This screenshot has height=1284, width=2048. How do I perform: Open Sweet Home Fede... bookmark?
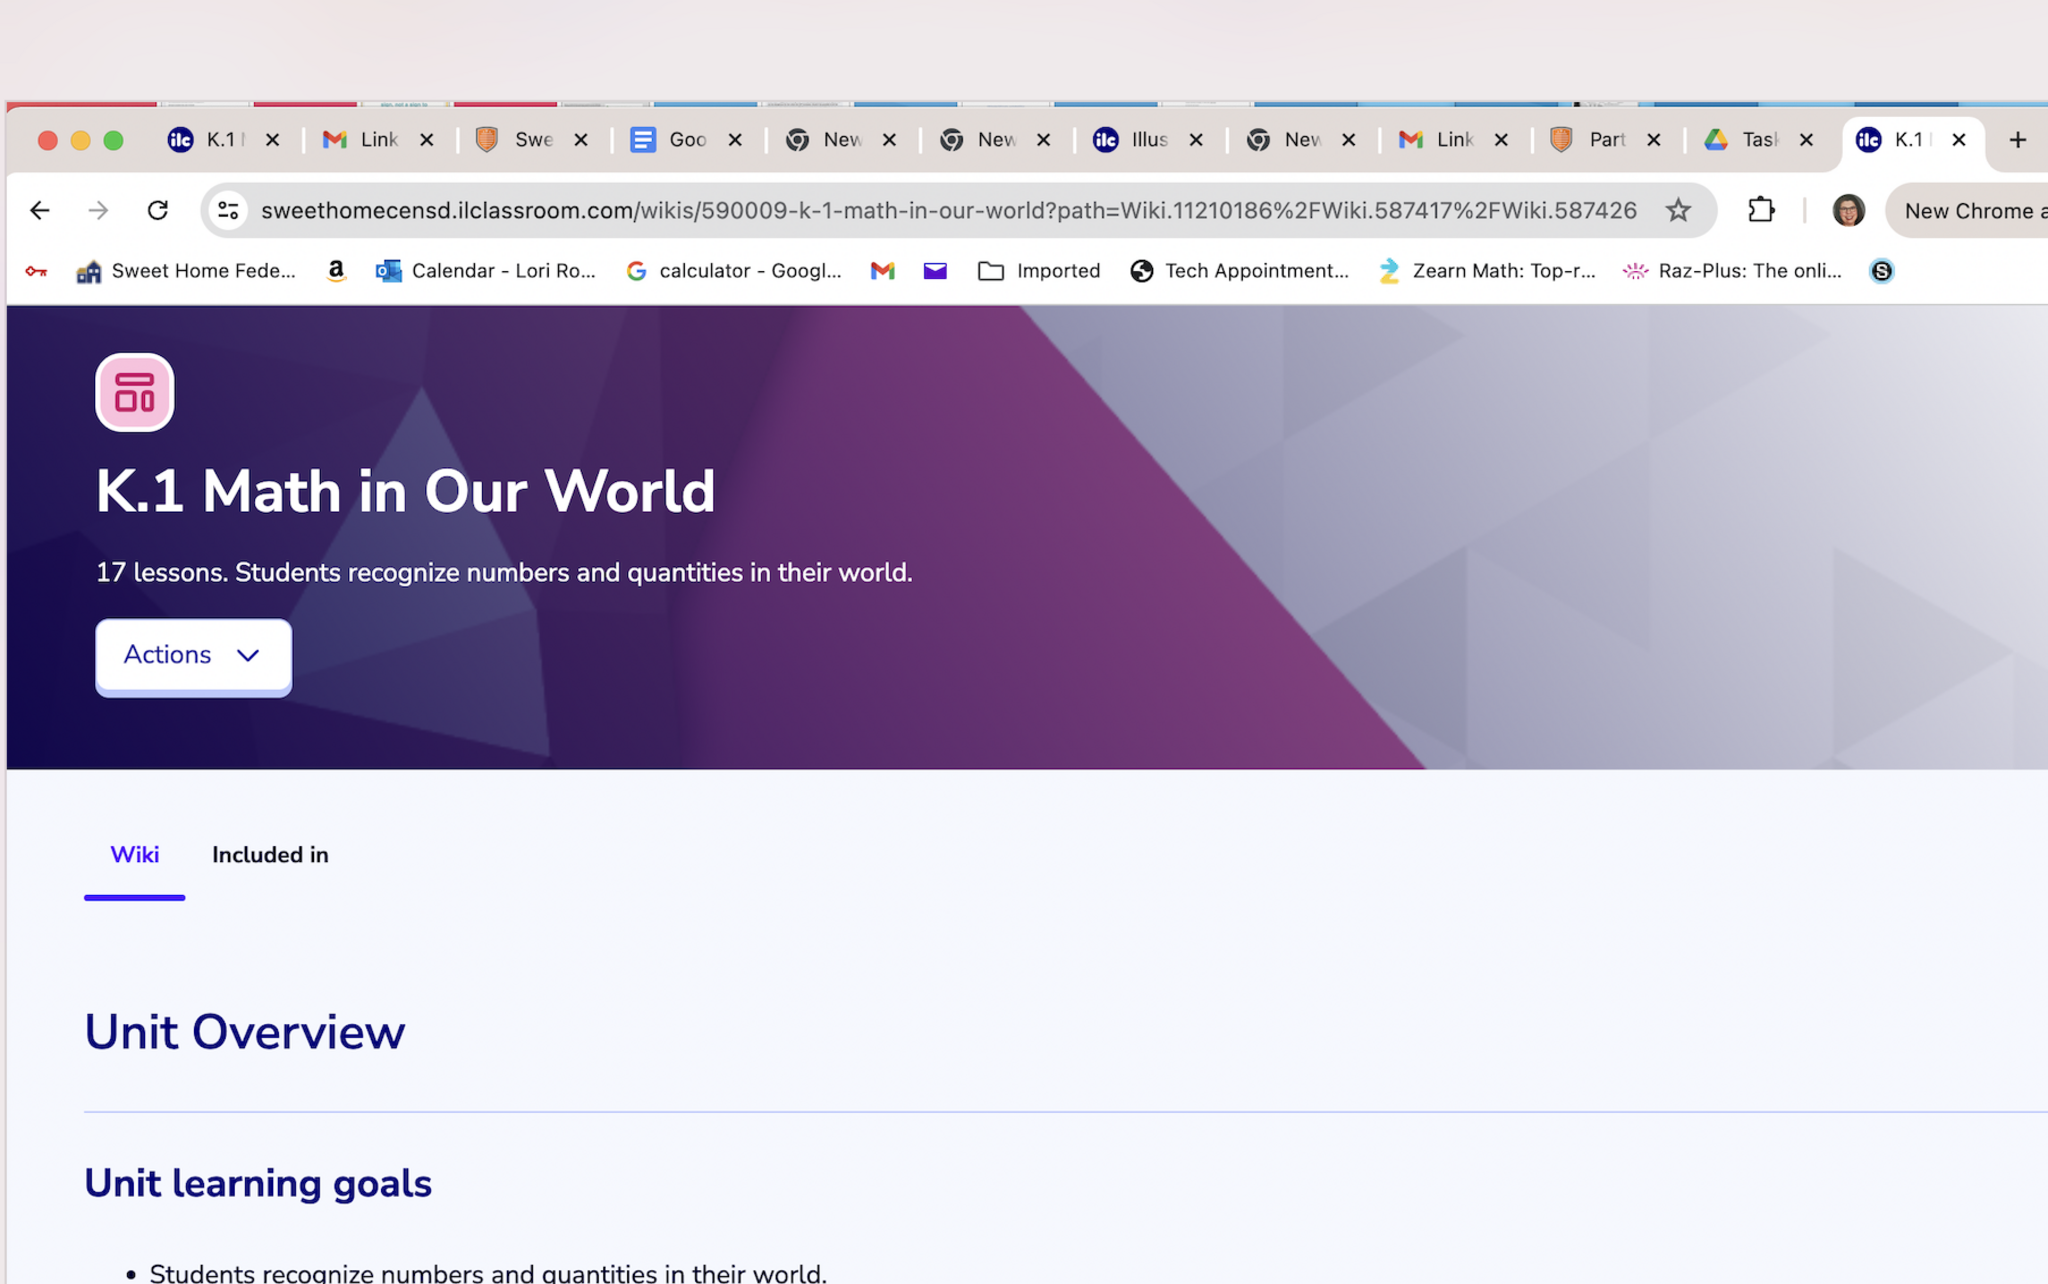coord(187,270)
